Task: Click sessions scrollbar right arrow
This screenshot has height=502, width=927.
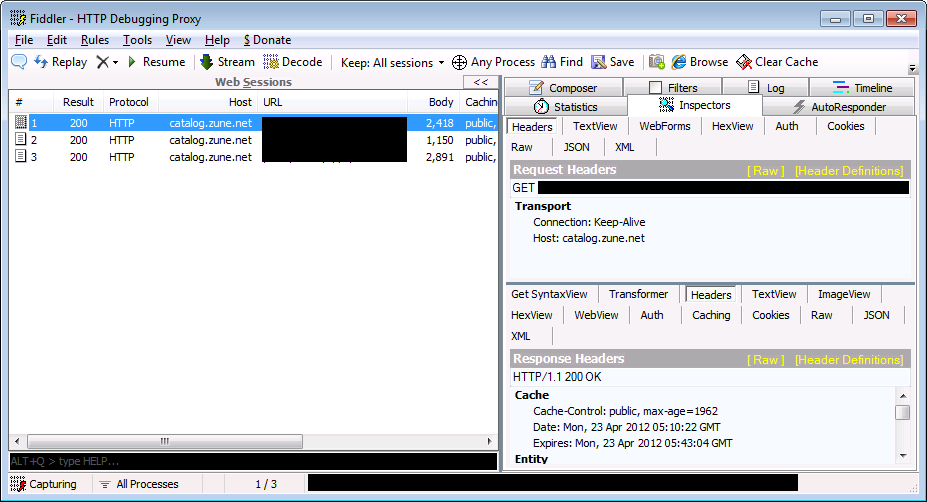Action: coord(489,441)
